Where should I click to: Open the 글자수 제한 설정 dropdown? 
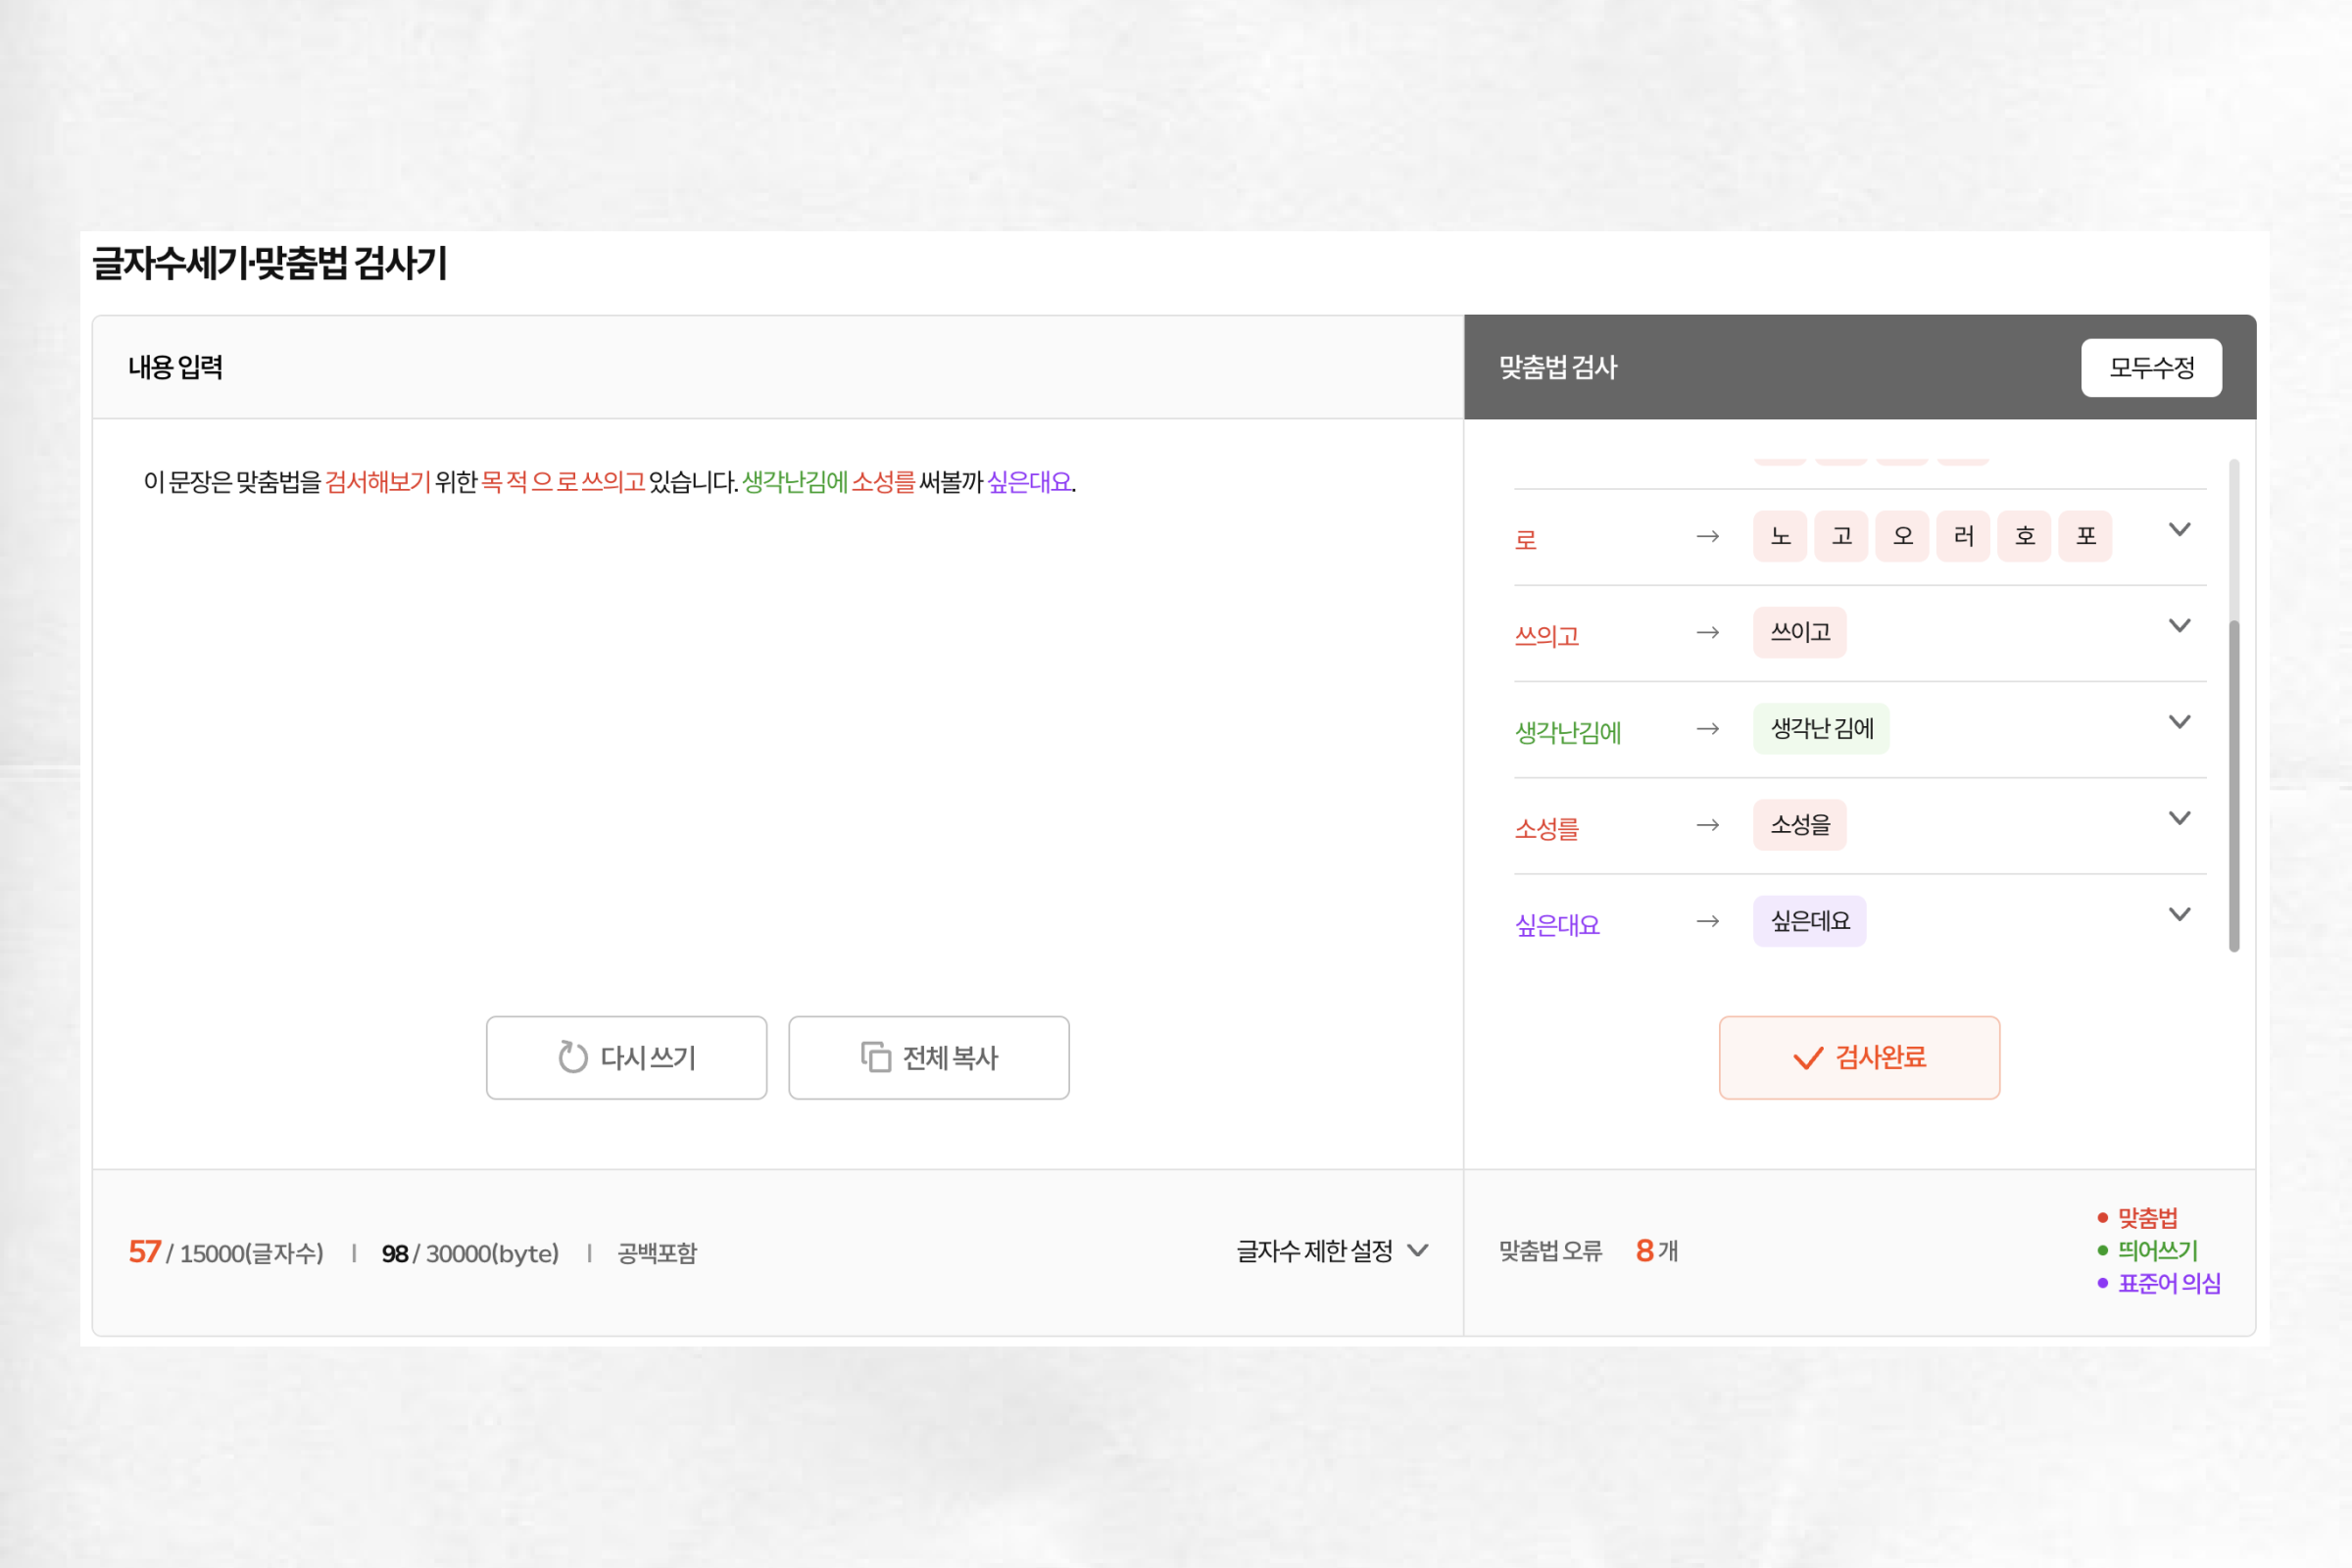click(x=1332, y=1251)
